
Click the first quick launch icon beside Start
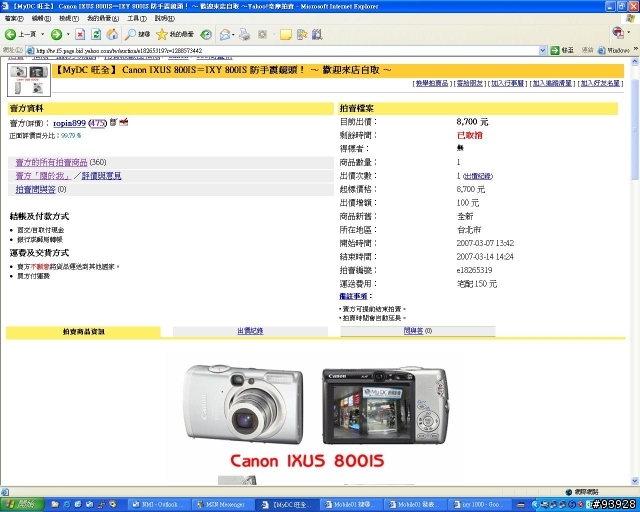(x=55, y=505)
